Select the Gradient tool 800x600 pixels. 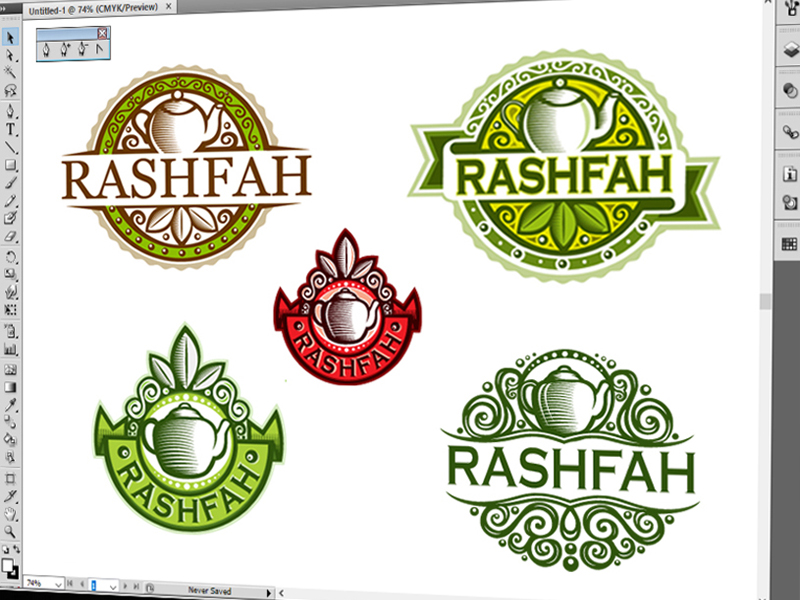pos(10,387)
